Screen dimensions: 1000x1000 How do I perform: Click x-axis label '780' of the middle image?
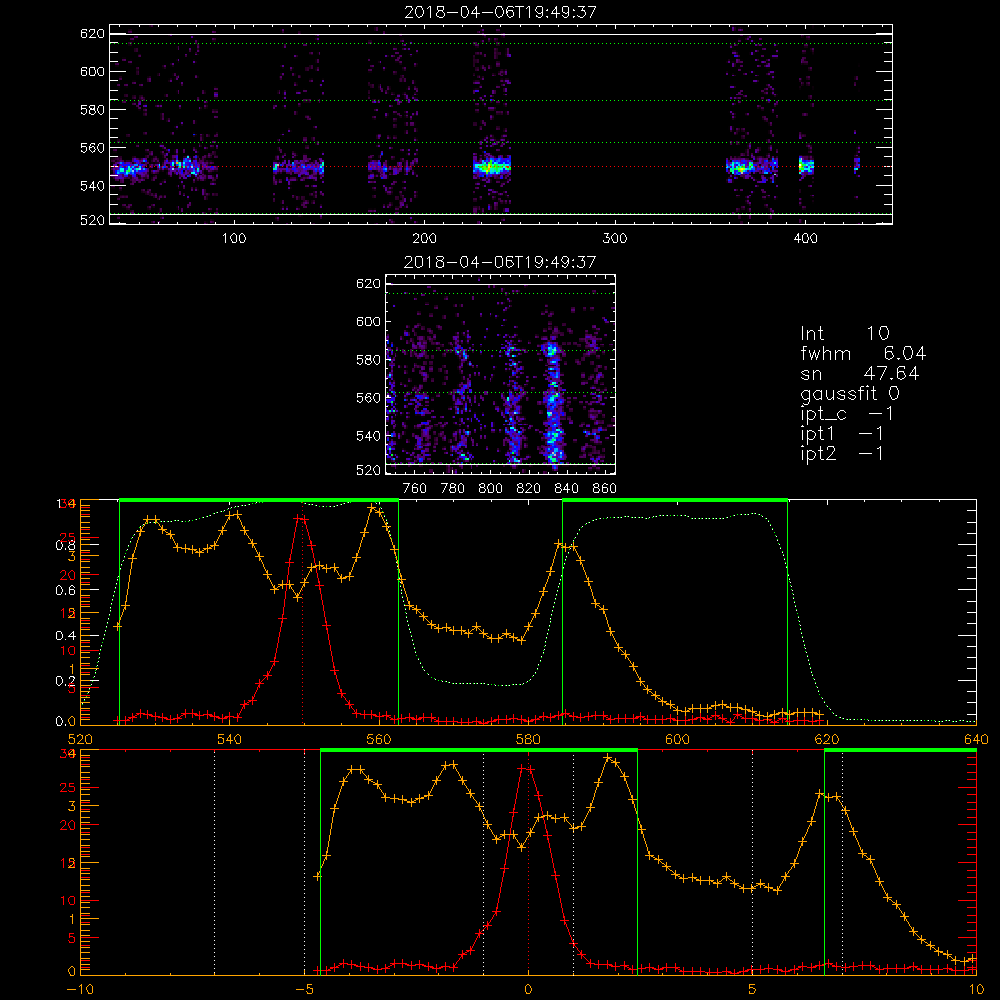click(x=453, y=489)
